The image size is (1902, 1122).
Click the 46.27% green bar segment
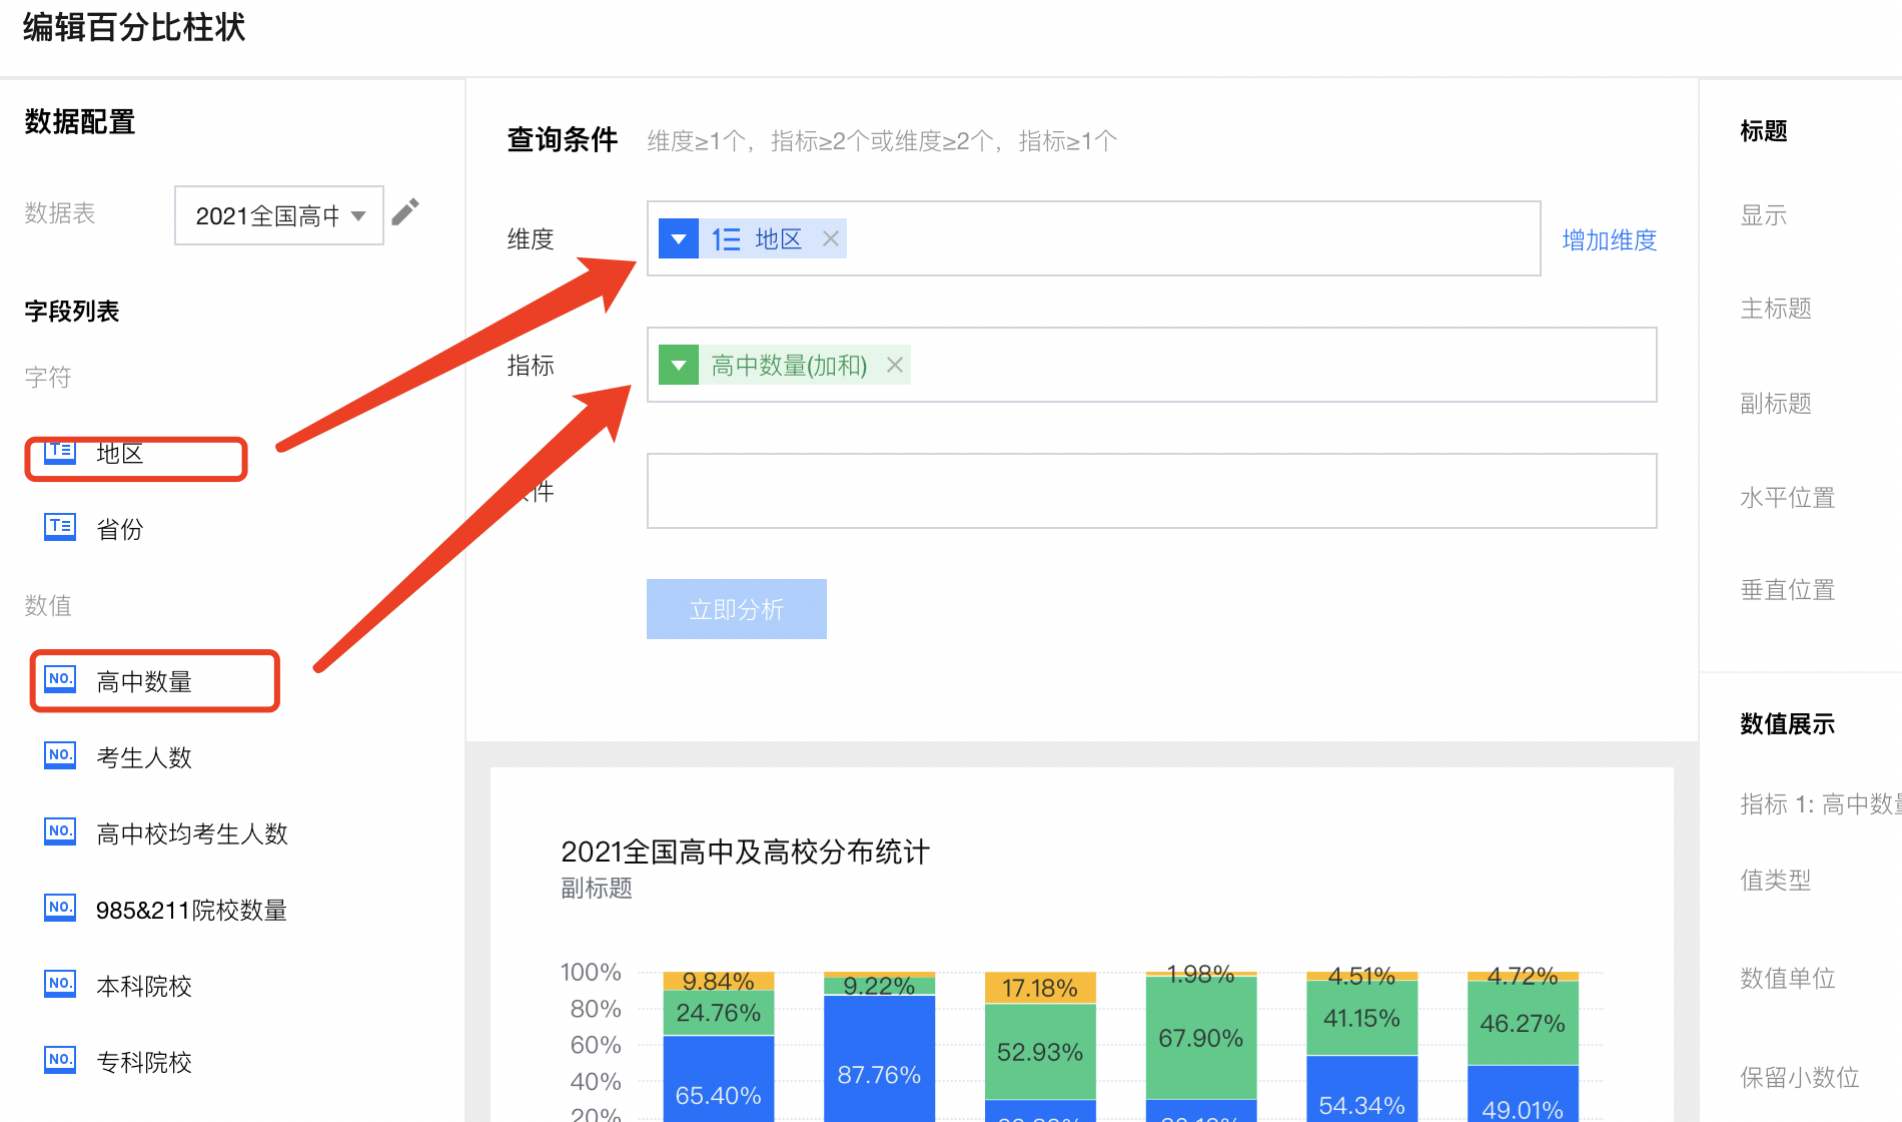1523,1023
